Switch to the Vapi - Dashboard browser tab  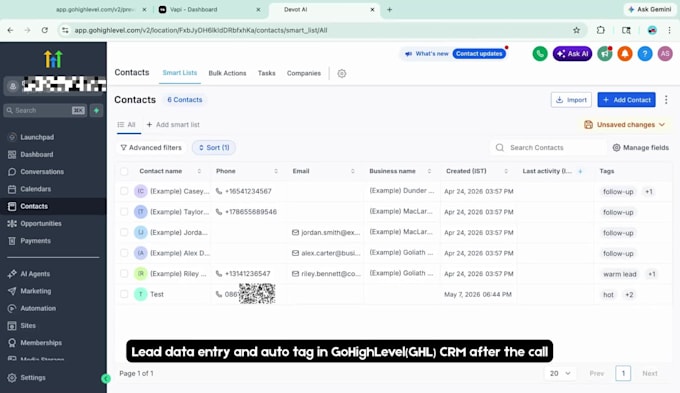pyautogui.click(x=210, y=10)
